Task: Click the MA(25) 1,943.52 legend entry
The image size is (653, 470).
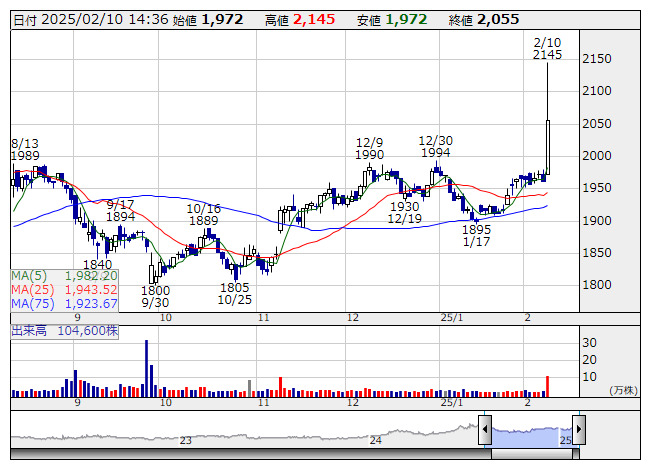Action: point(65,289)
